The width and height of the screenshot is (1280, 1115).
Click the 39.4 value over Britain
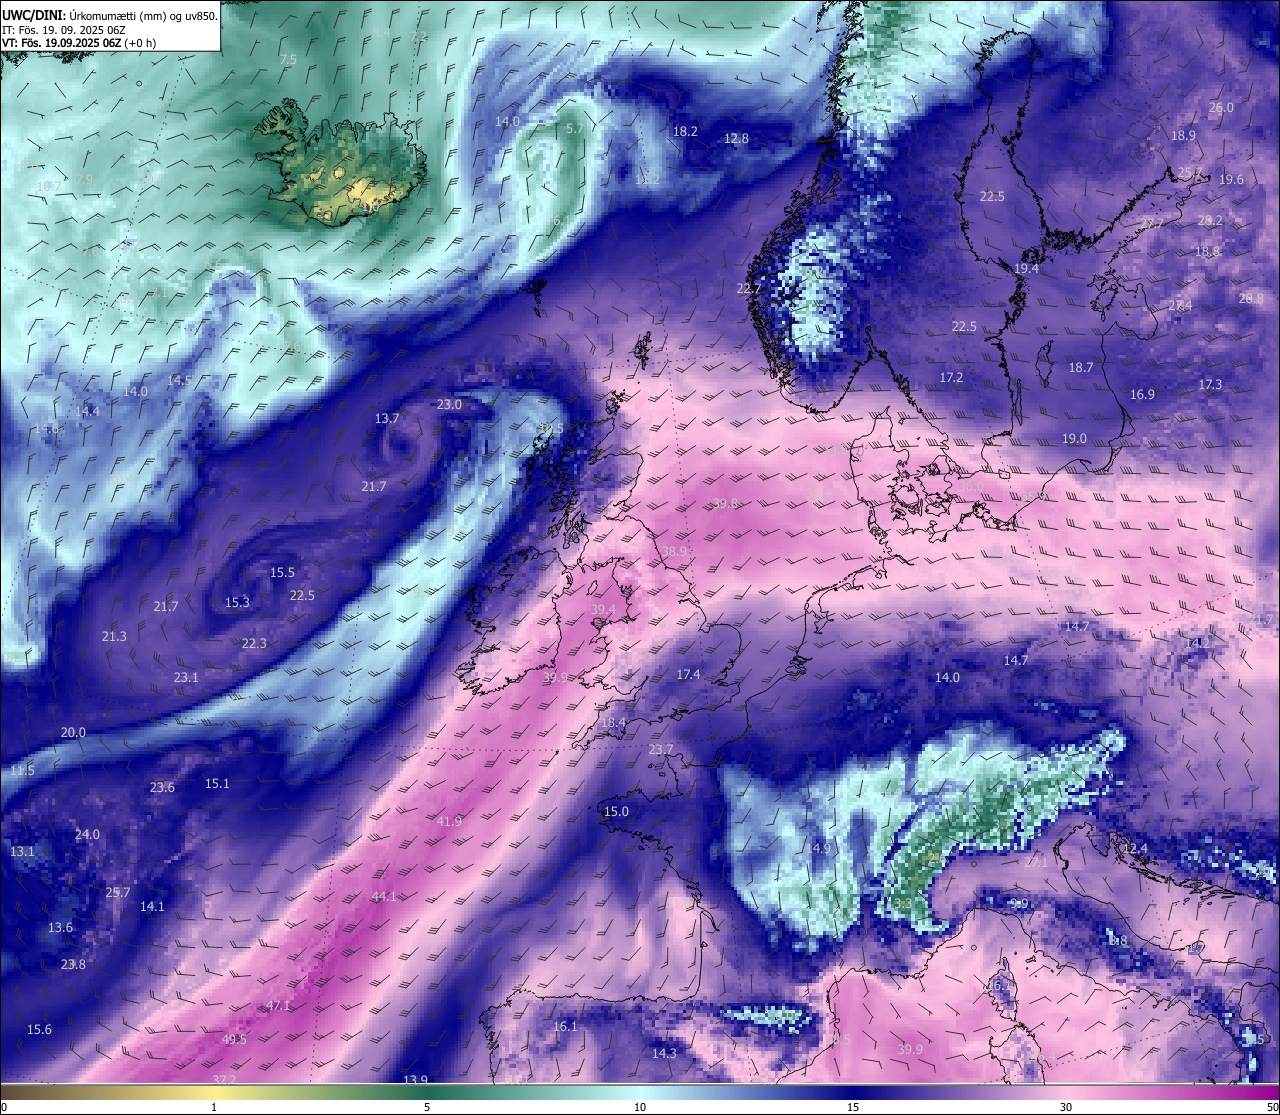(x=603, y=610)
